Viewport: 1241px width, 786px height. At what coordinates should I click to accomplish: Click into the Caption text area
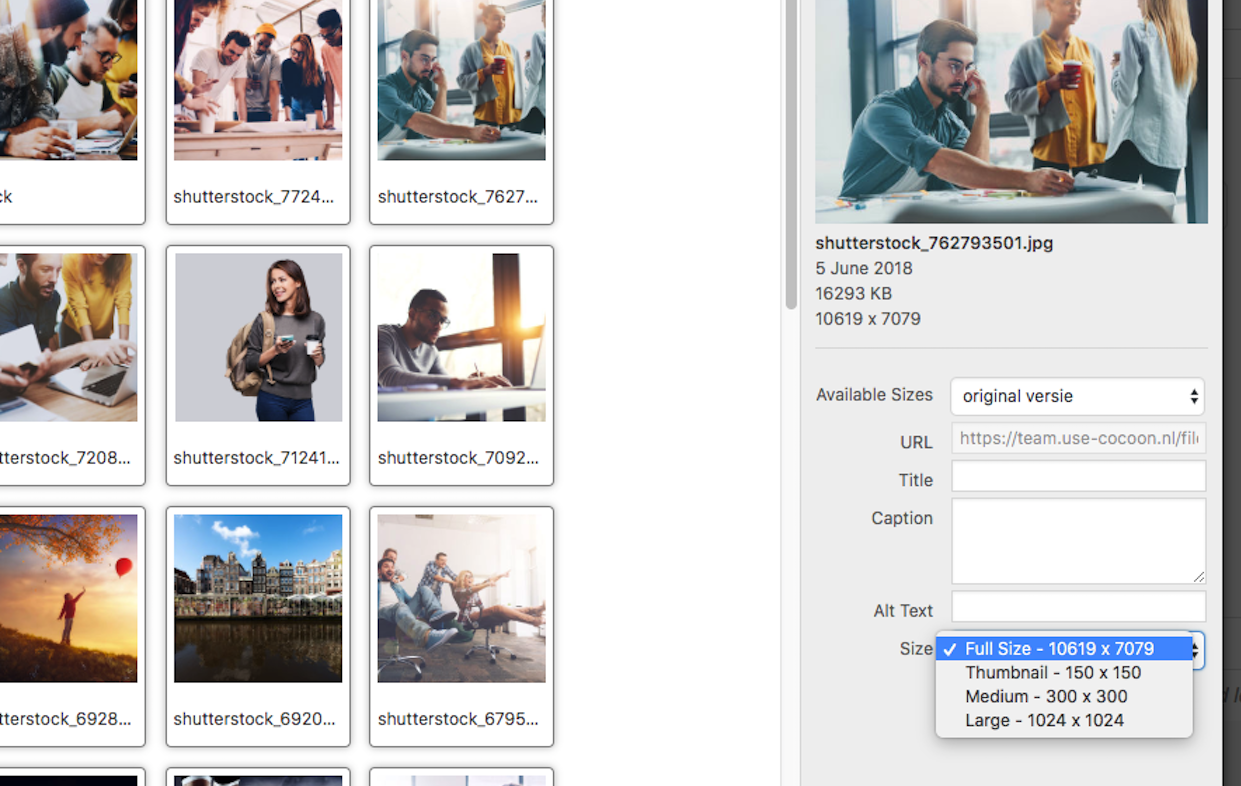[1078, 541]
